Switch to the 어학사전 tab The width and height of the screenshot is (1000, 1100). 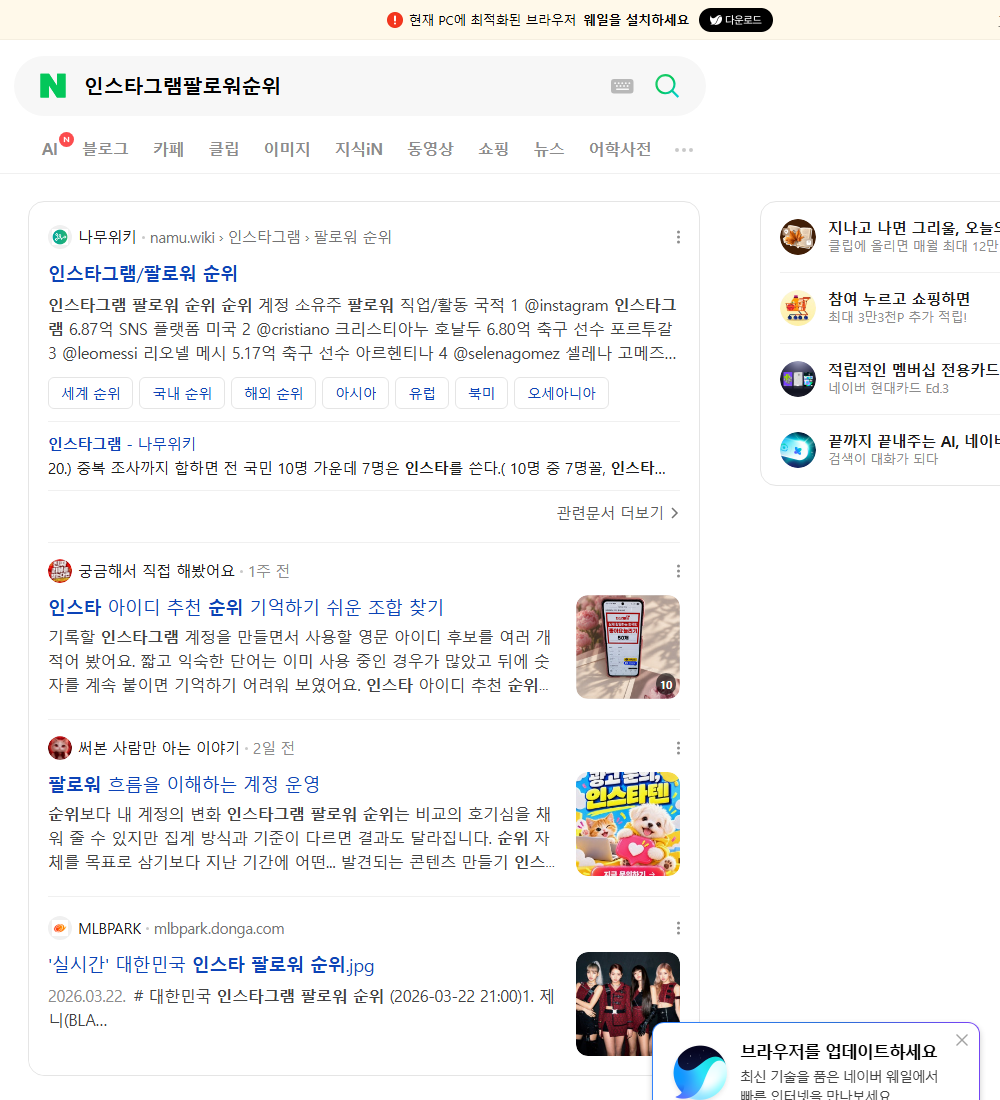click(x=620, y=149)
